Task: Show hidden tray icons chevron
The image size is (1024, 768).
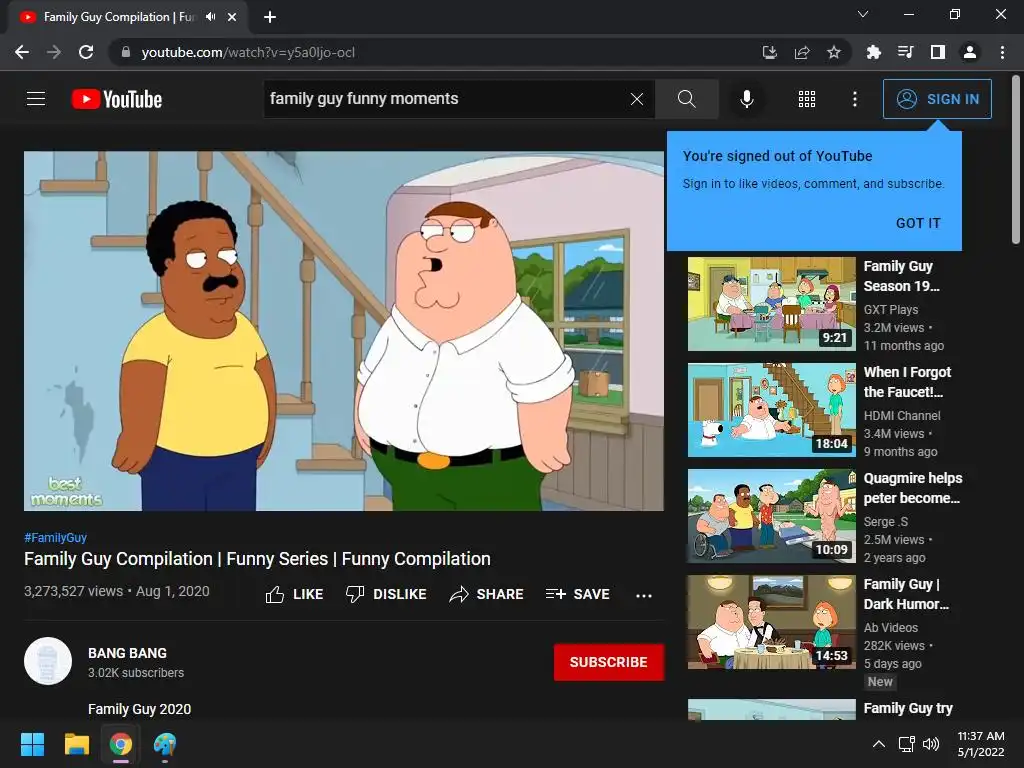Action: 879,744
